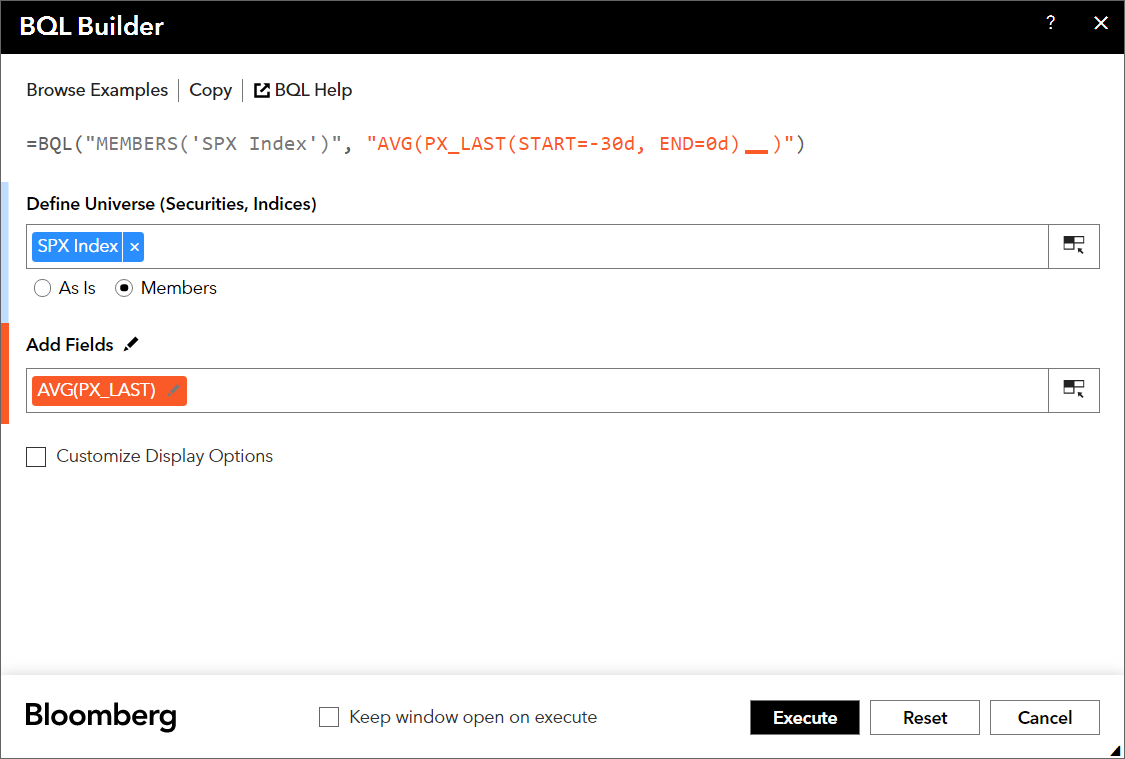The height and width of the screenshot is (759, 1125).
Task: Edit AVG(PX_LAST) using its pencil icon
Action: [173, 390]
